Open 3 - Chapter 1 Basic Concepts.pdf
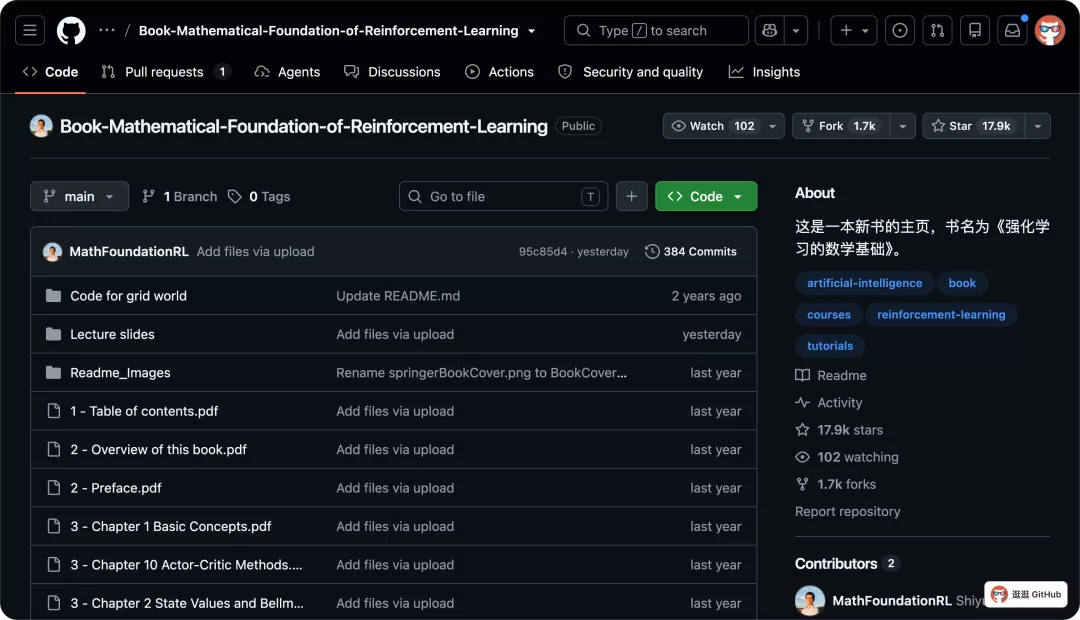The image size is (1080, 620). point(171,526)
